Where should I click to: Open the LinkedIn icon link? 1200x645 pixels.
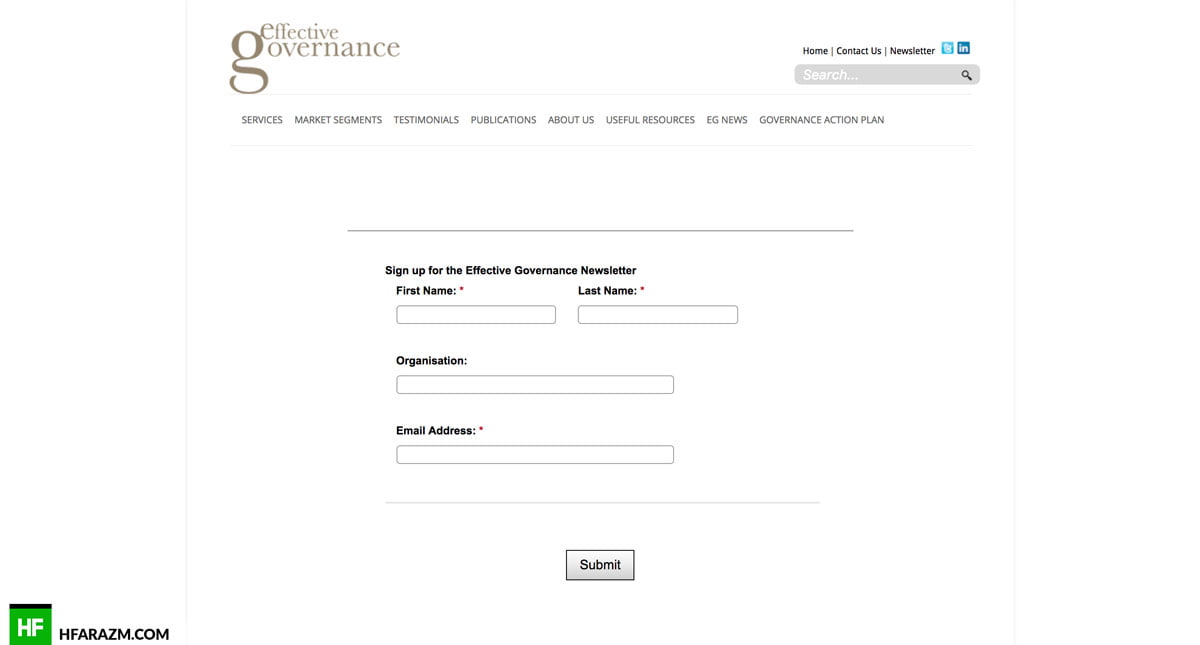[963, 48]
